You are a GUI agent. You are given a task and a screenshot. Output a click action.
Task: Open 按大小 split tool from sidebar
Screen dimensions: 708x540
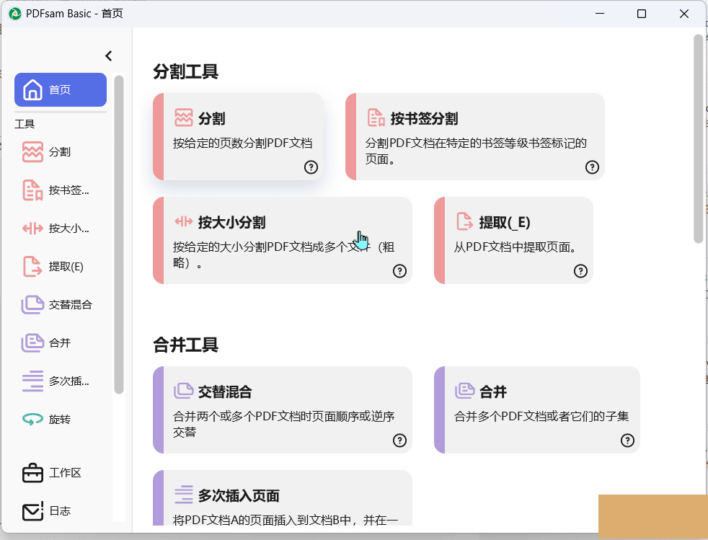[56, 228]
